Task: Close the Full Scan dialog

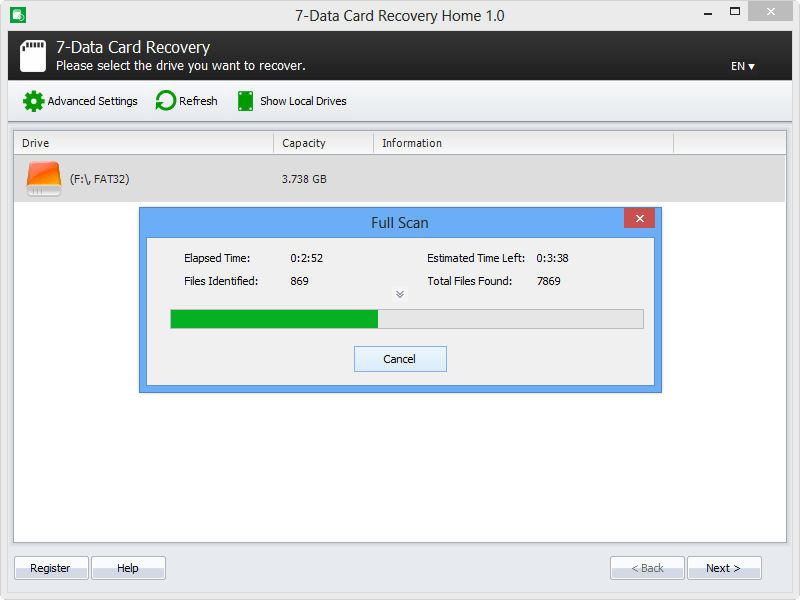Action: (x=639, y=218)
